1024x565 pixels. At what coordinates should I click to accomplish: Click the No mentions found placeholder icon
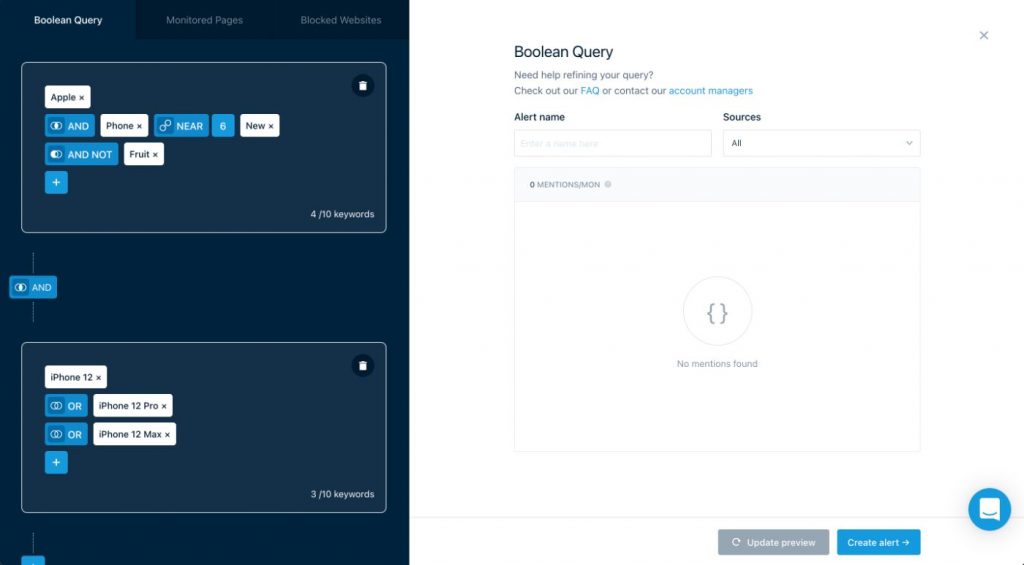click(x=717, y=312)
